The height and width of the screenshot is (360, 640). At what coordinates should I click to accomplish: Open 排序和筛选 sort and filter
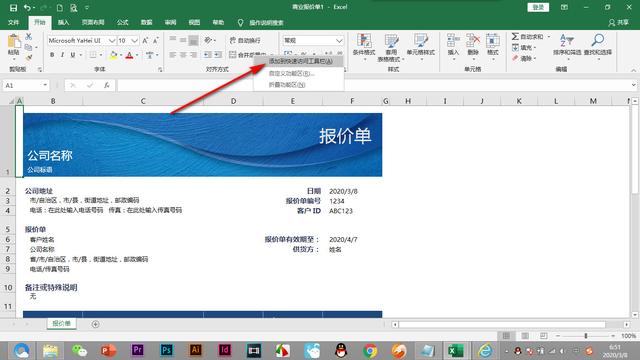[567, 46]
